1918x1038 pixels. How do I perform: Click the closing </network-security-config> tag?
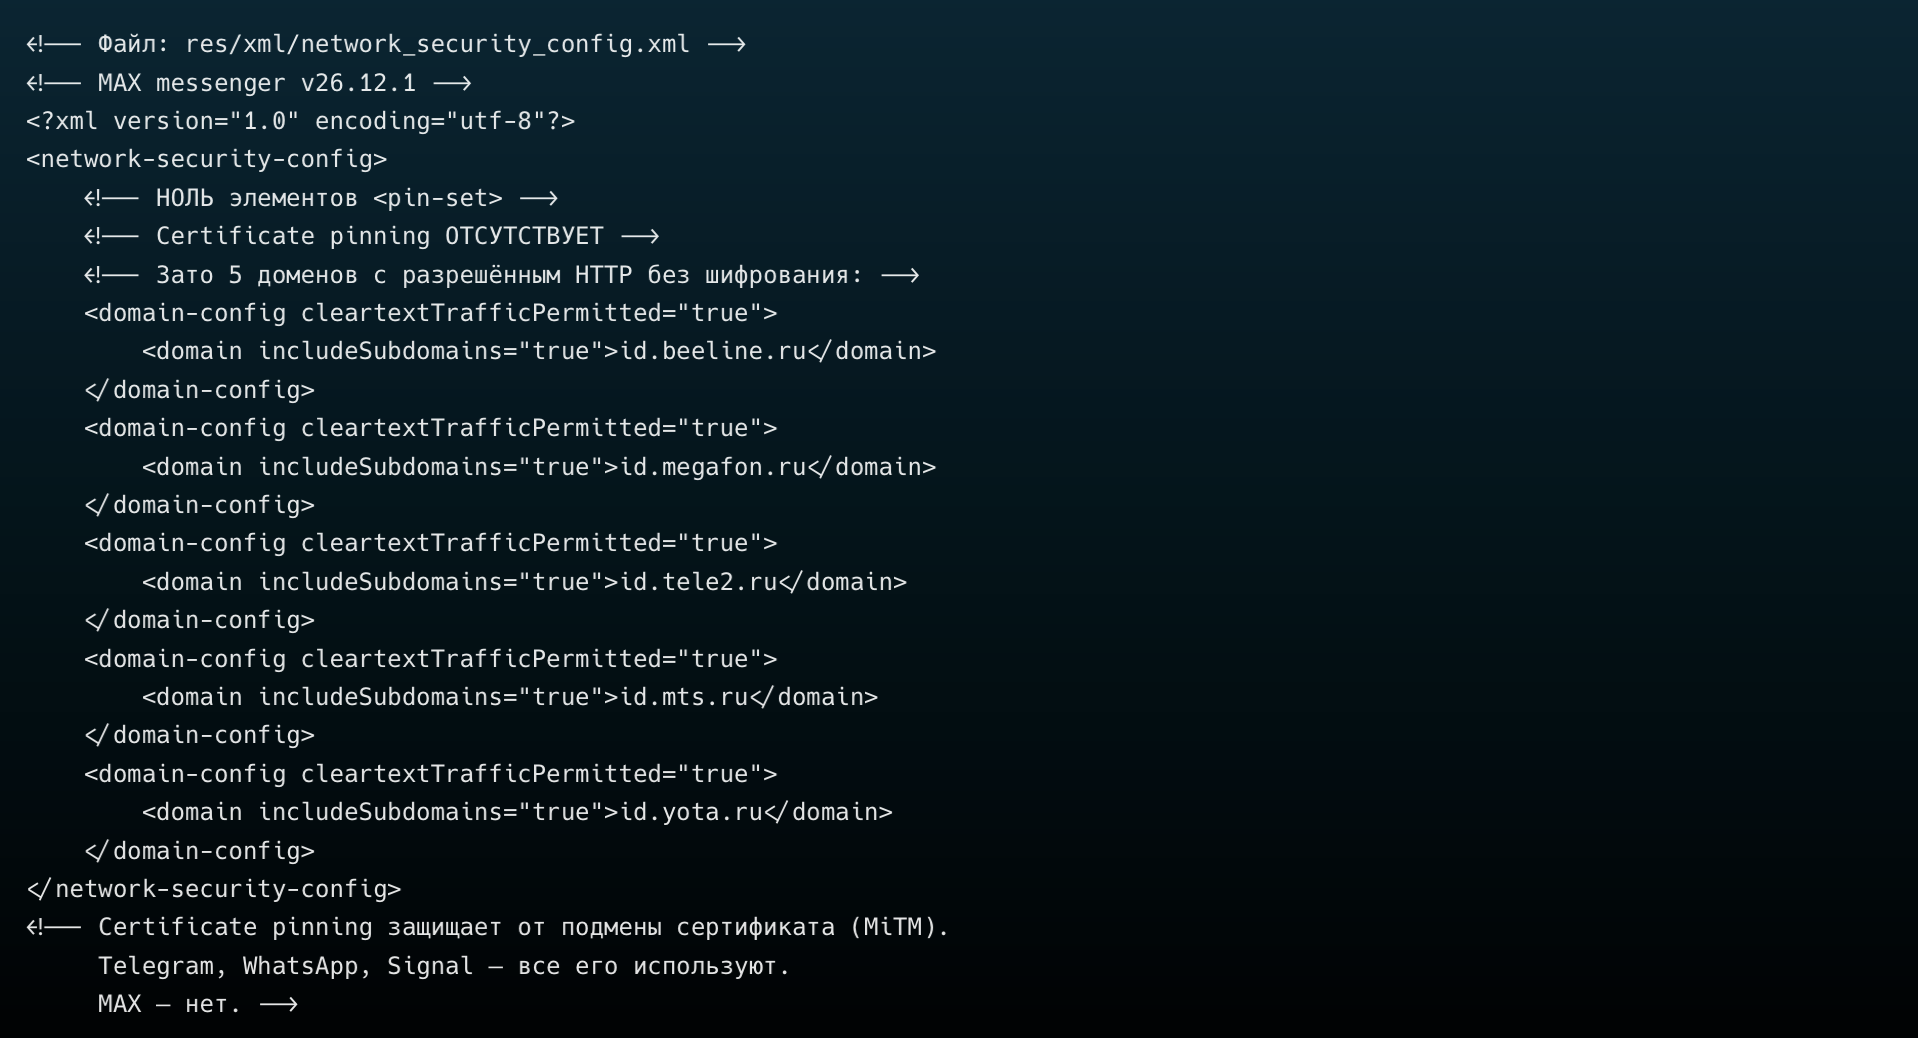click(x=213, y=889)
